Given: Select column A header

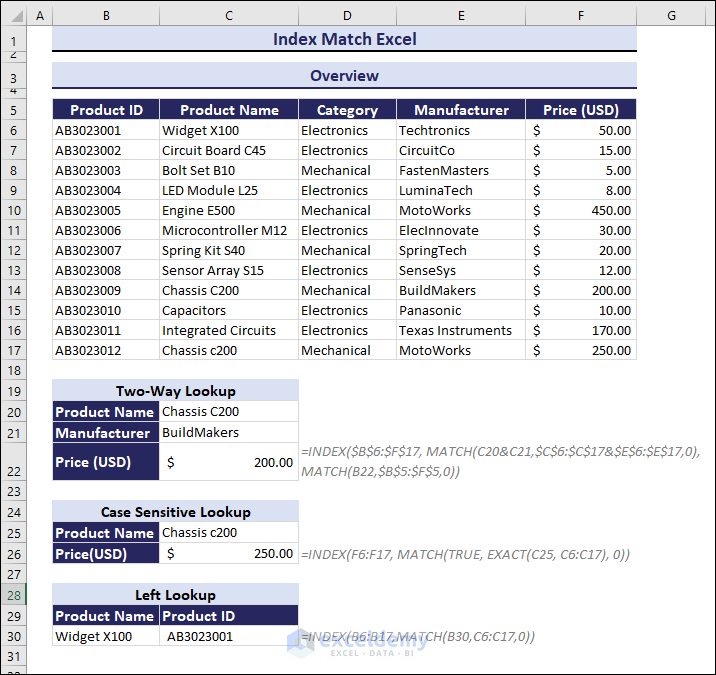Looking at the screenshot, I should click(40, 16).
